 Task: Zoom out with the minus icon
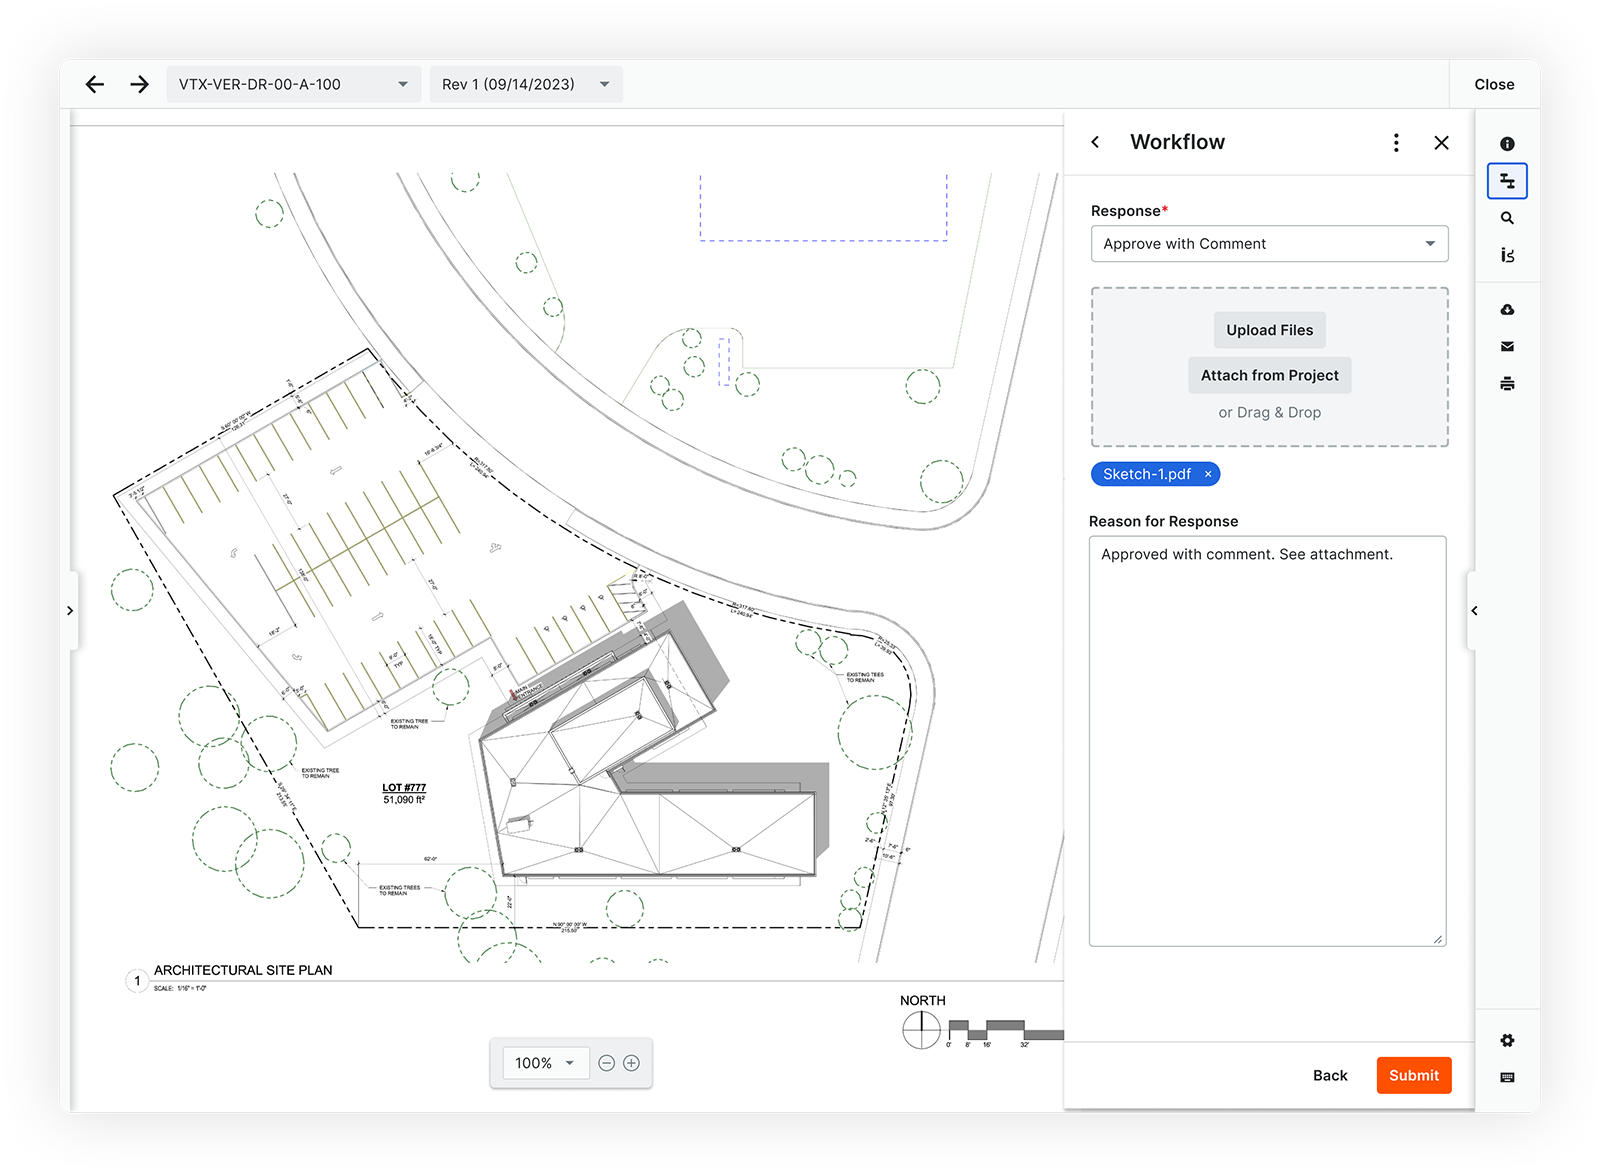pos(606,1063)
